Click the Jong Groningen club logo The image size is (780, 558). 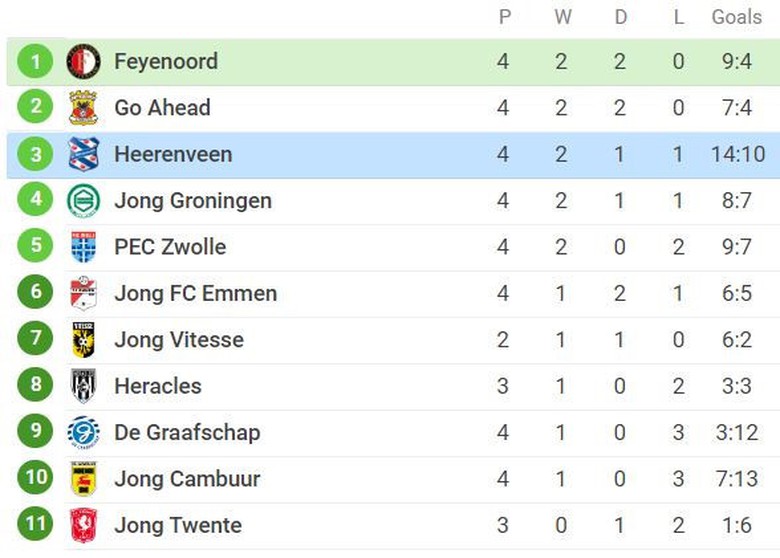tap(83, 201)
